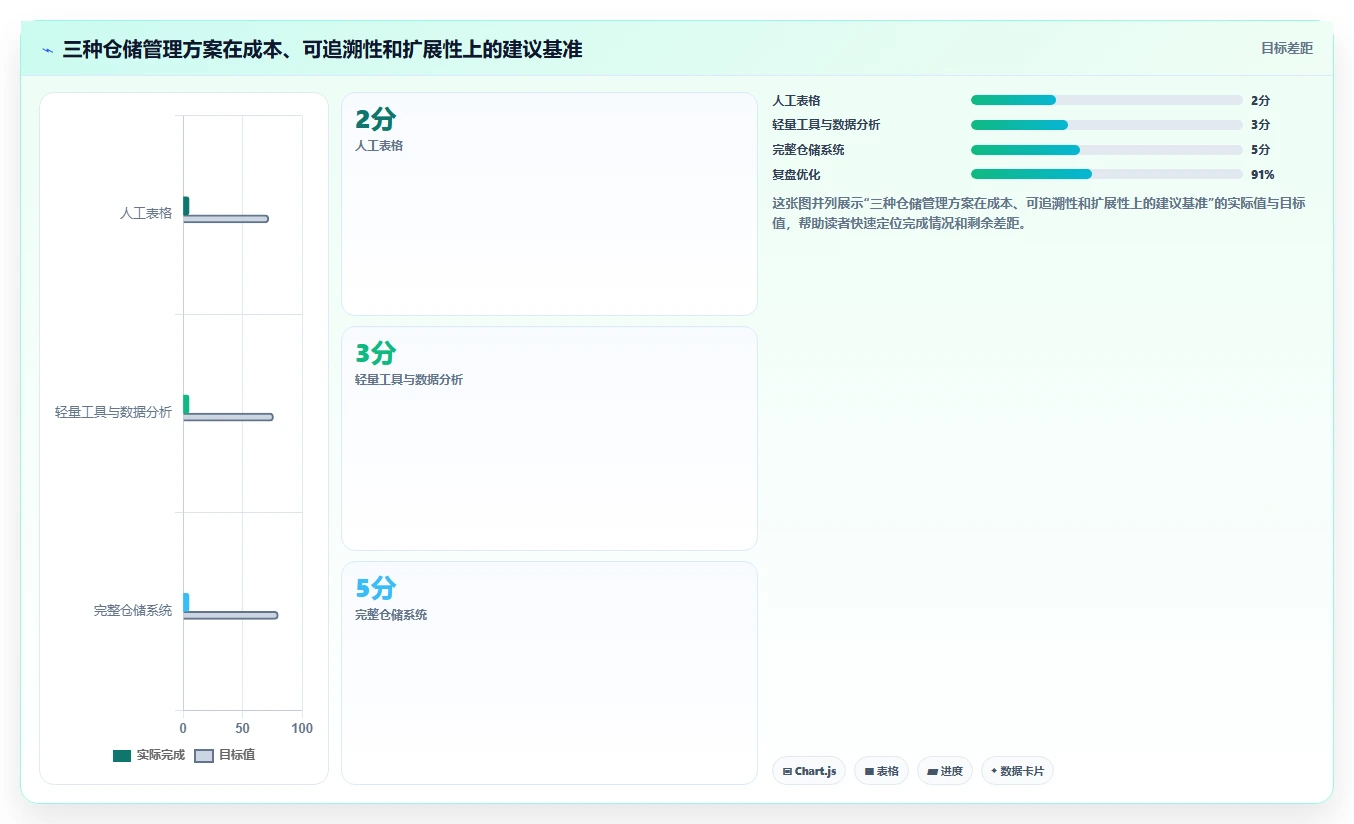Click the 表格 tag chip
The image size is (1354, 824).
click(881, 771)
